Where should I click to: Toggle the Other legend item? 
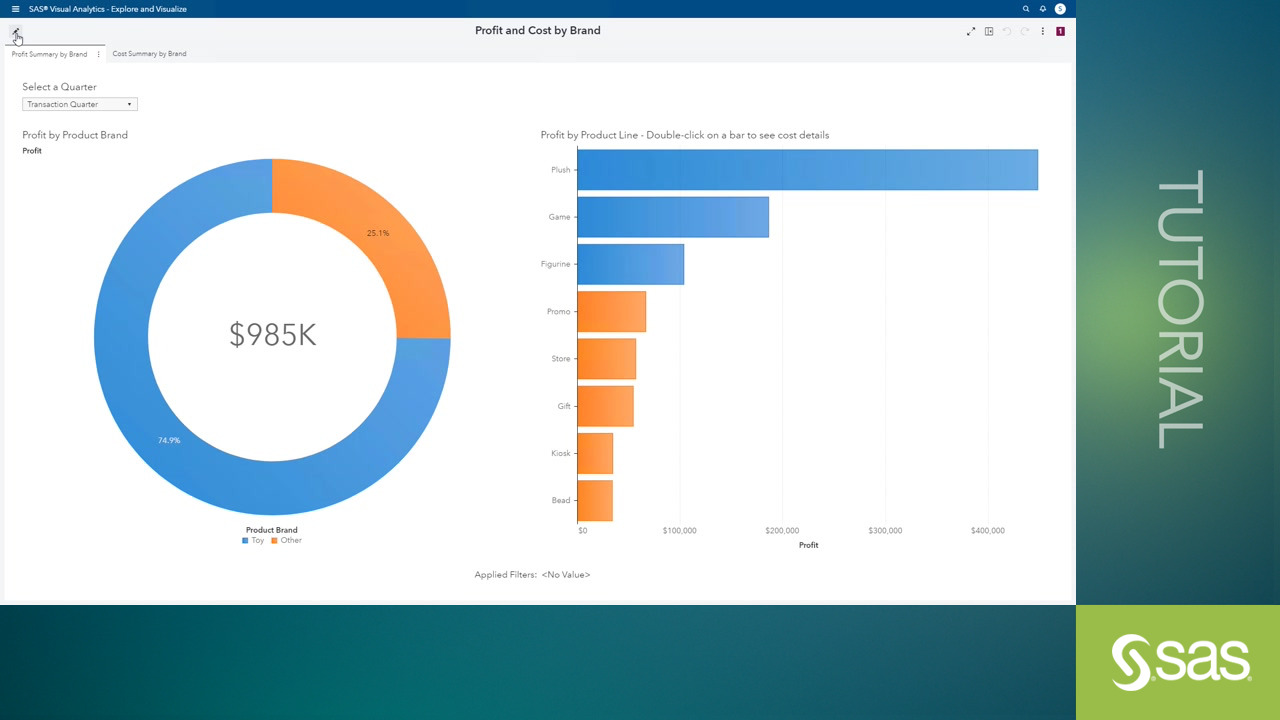[286, 540]
